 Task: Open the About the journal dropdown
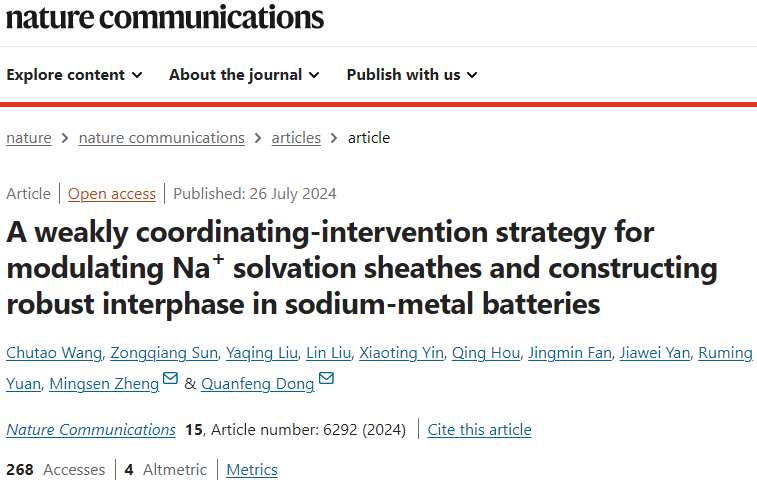coord(244,75)
